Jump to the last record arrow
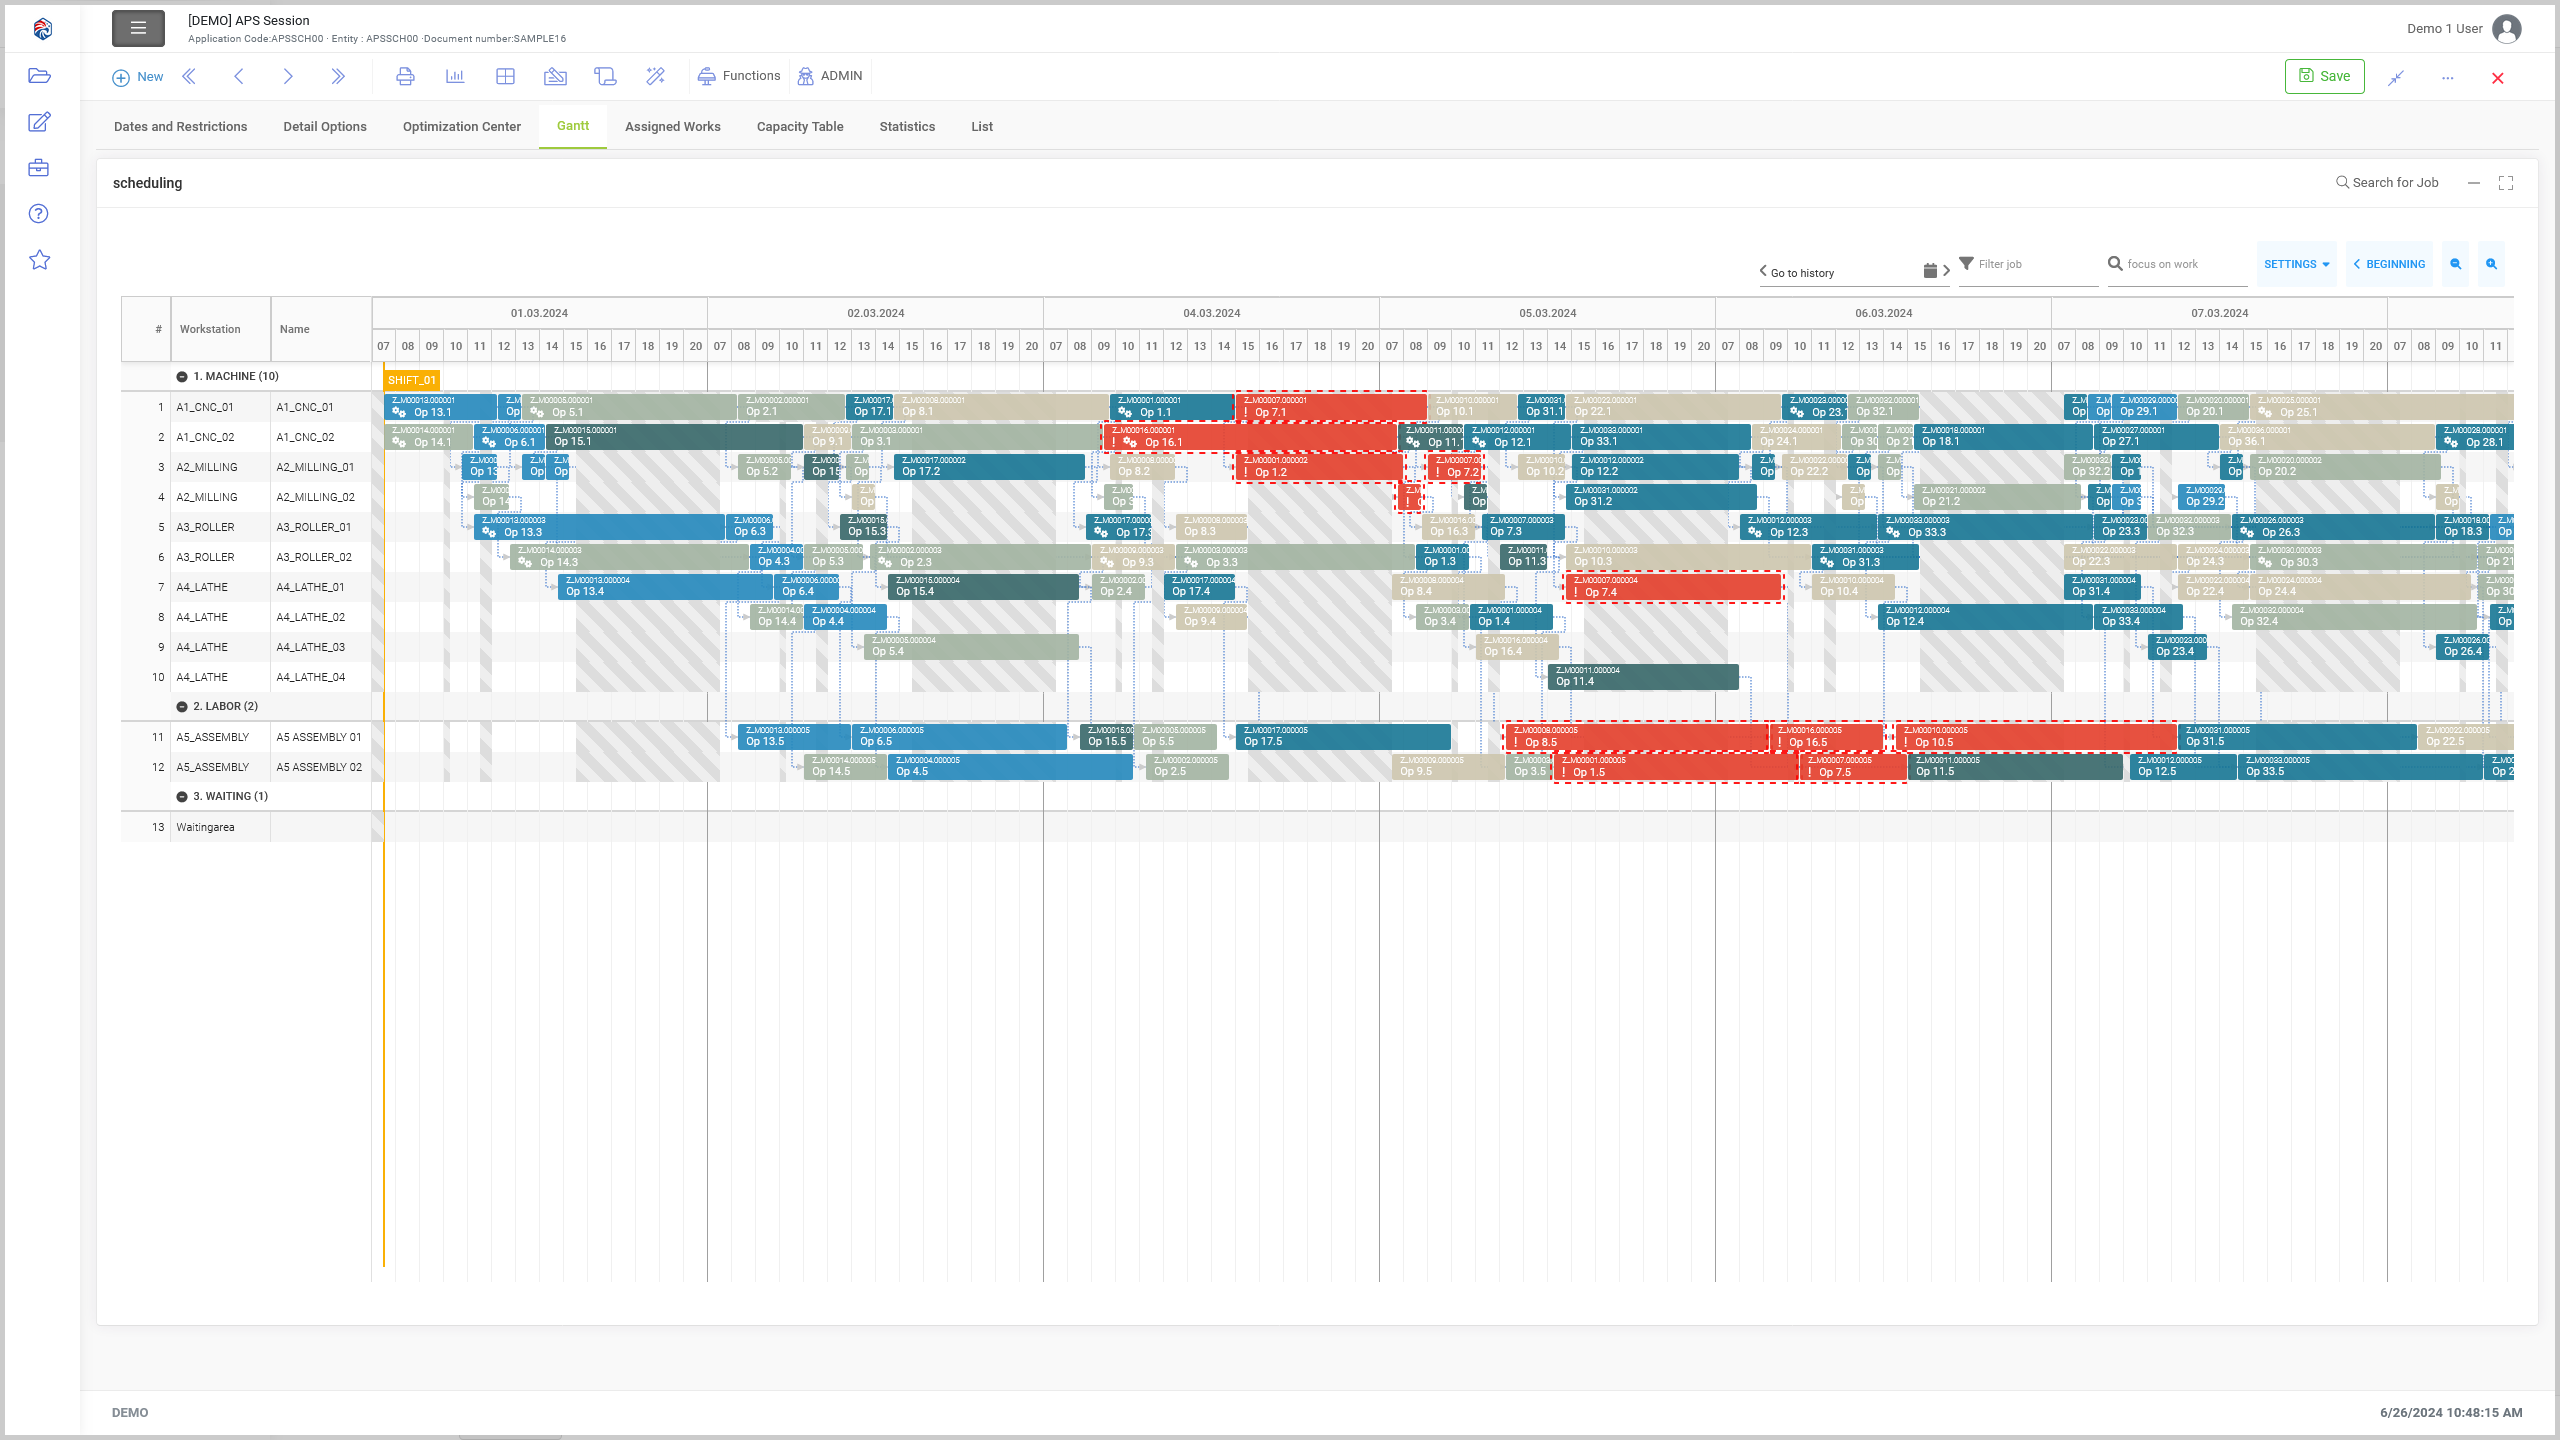This screenshot has width=2560, height=1440. click(338, 77)
